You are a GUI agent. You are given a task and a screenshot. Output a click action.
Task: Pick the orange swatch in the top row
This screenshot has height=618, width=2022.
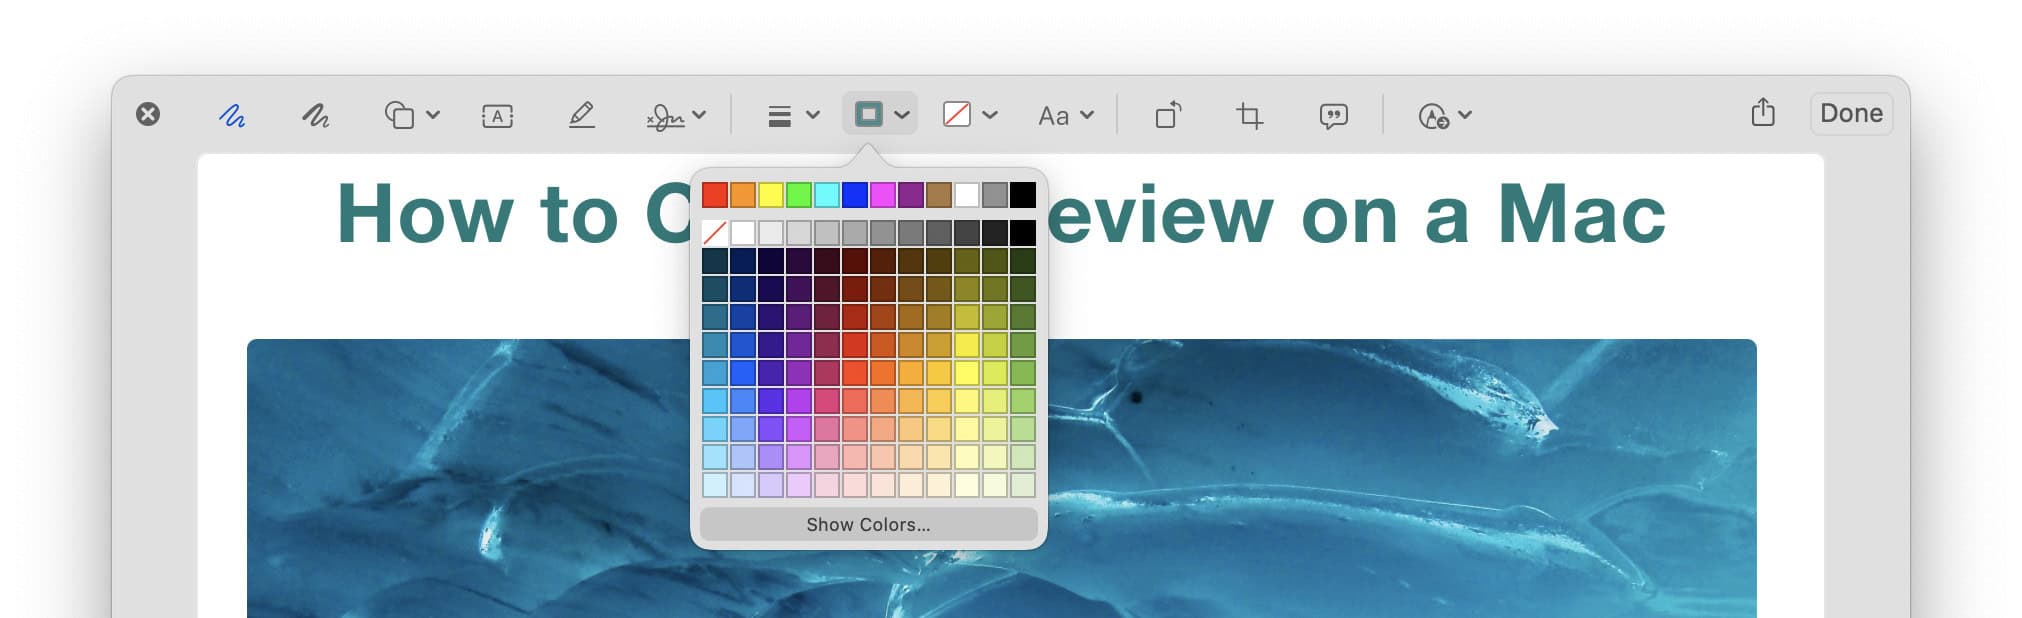(743, 194)
